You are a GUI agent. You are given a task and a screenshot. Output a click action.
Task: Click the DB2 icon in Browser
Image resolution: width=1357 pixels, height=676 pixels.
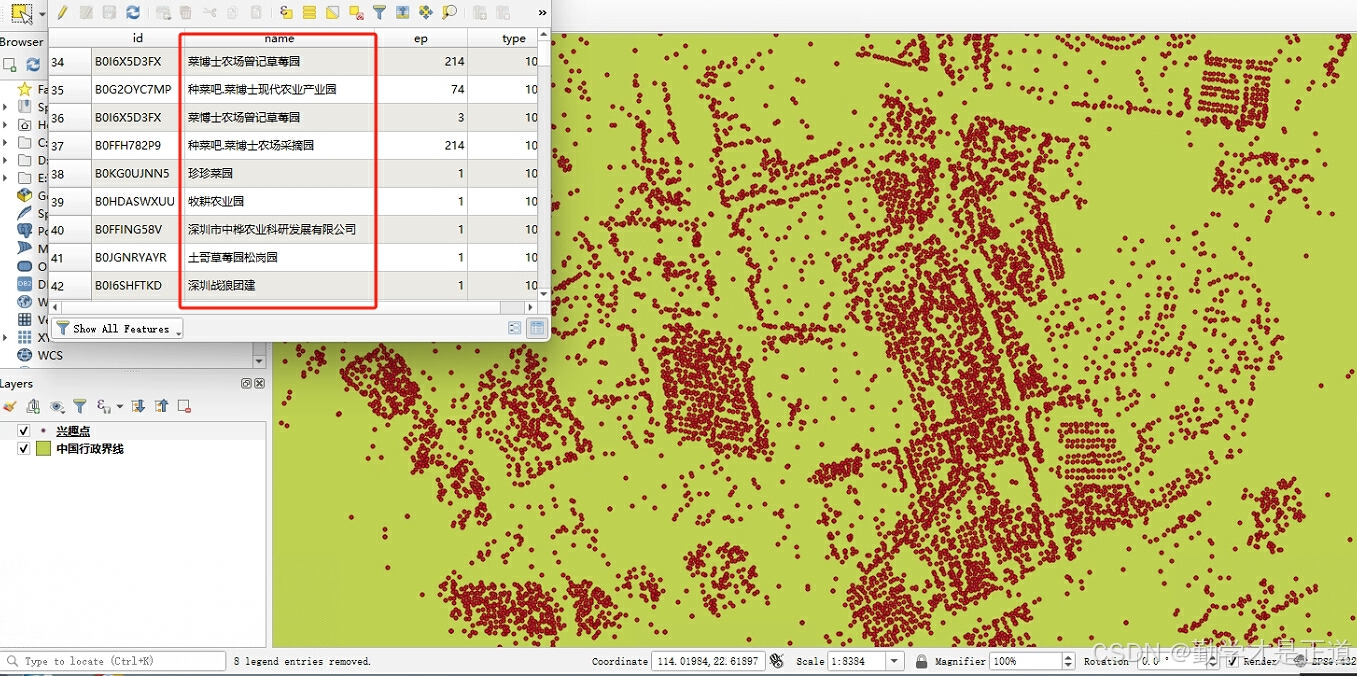pyautogui.click(x=25, y=283)
